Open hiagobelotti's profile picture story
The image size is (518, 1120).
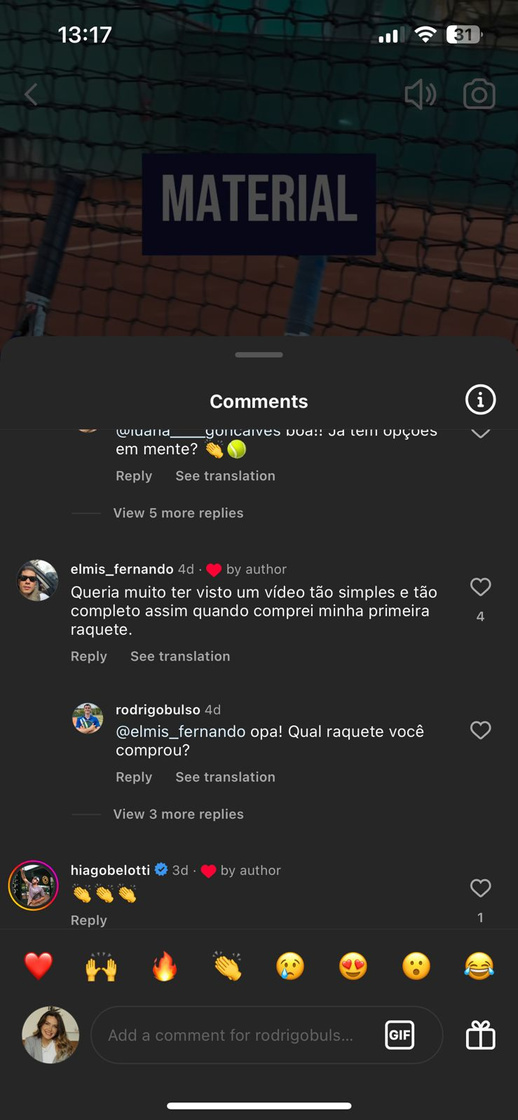[33, 886]
